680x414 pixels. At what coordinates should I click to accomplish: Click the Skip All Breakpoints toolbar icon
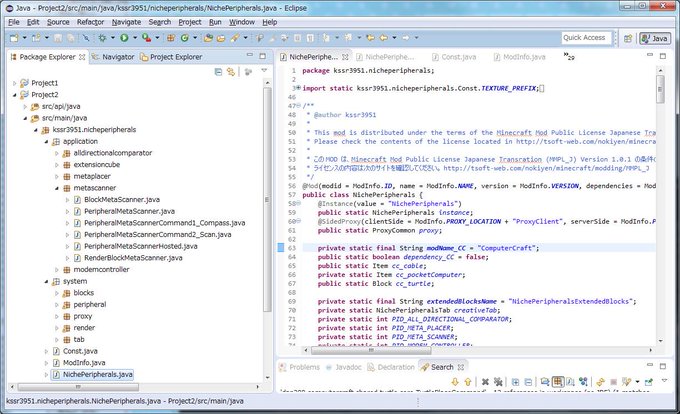click(86, 38)
